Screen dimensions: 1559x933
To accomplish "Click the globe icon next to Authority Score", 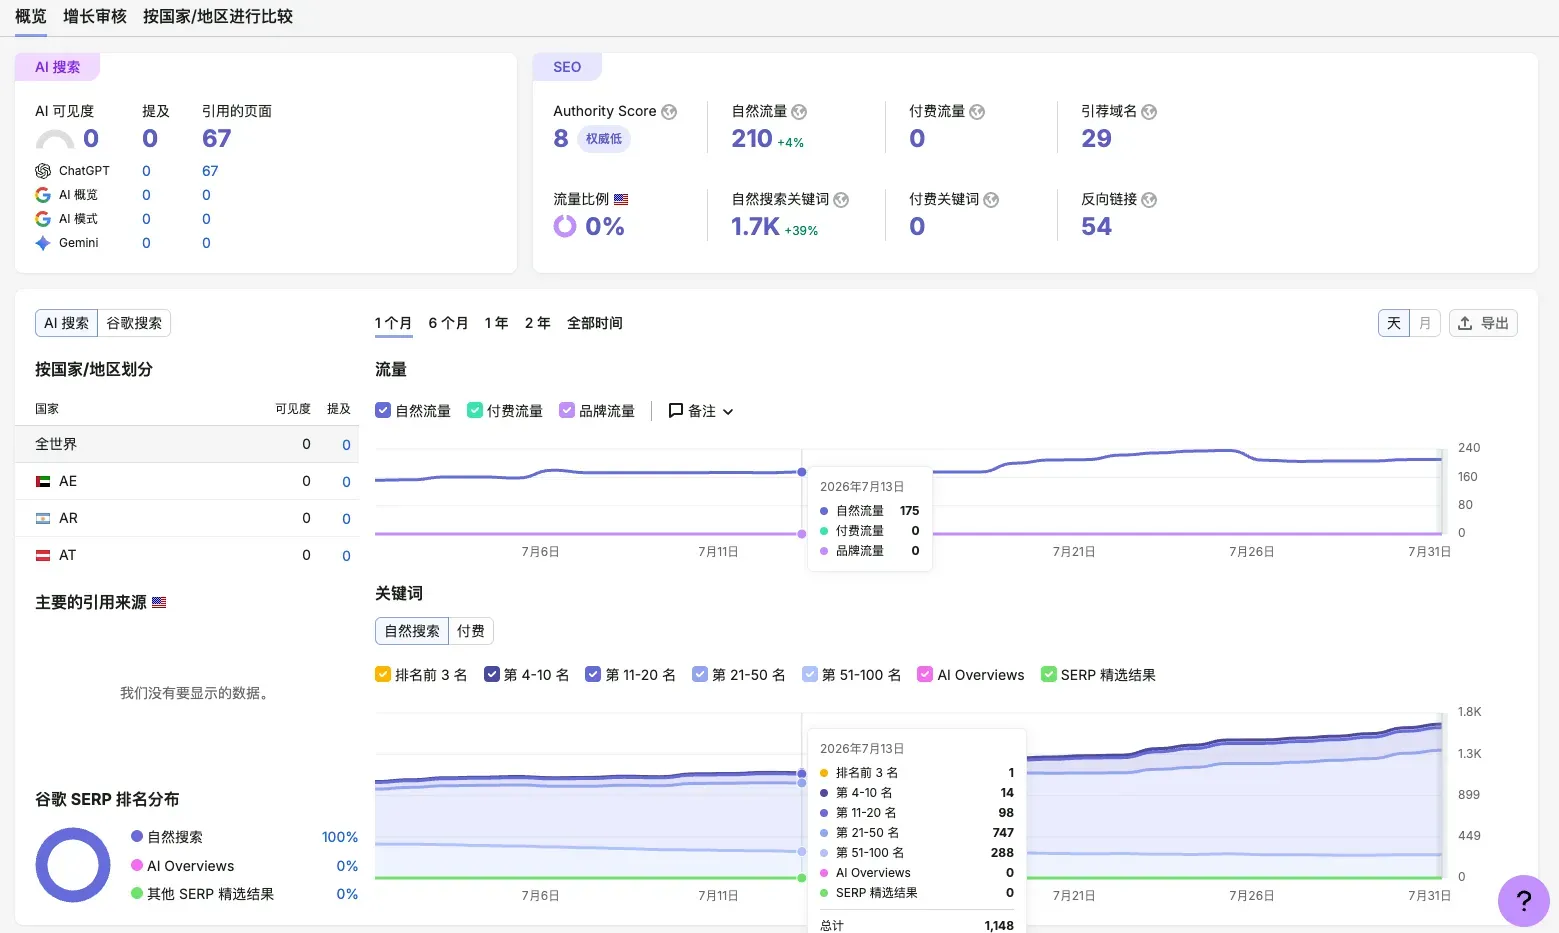I will tap(669, 112).
